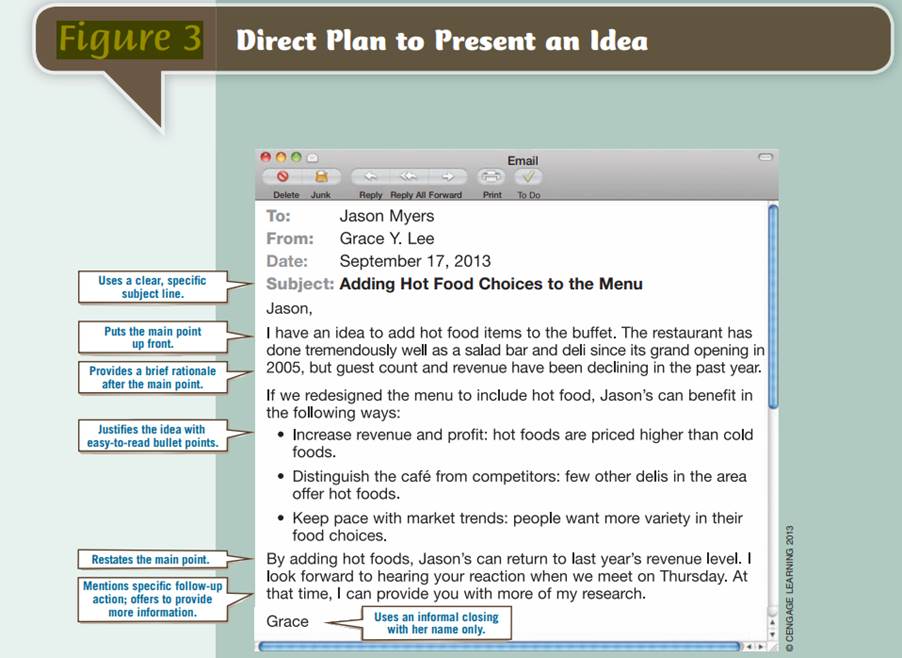Click the scroll up arrow at bottom right
This screenshot has width=902, height=658.
(x=773, y=623)
